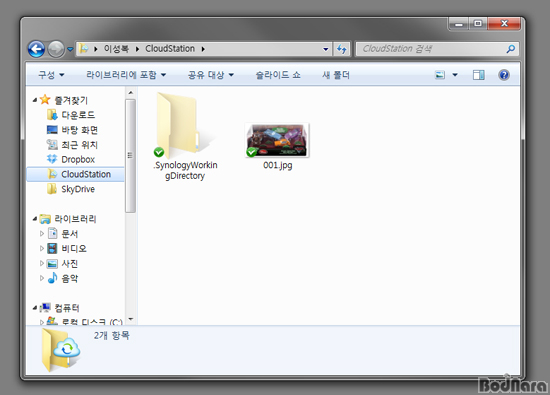The width and height of the screenshot is (550, 395).
Task: Open the 음악 library
Action: [x=69, y=279]
